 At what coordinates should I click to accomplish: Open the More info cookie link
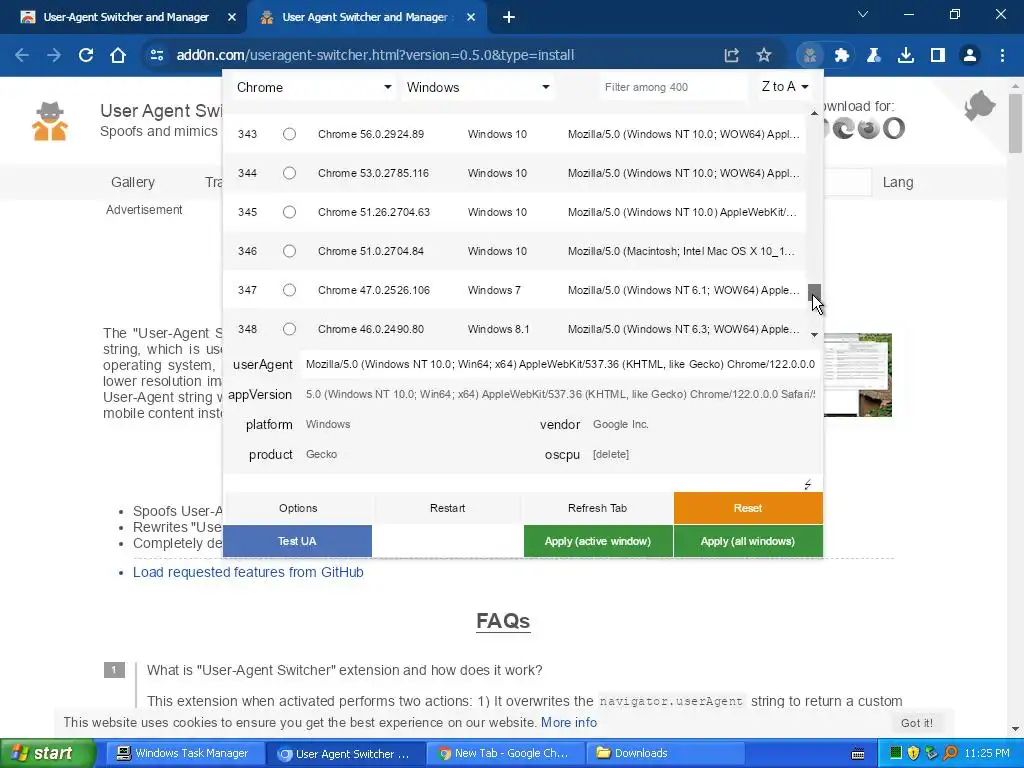coord(569,722)
